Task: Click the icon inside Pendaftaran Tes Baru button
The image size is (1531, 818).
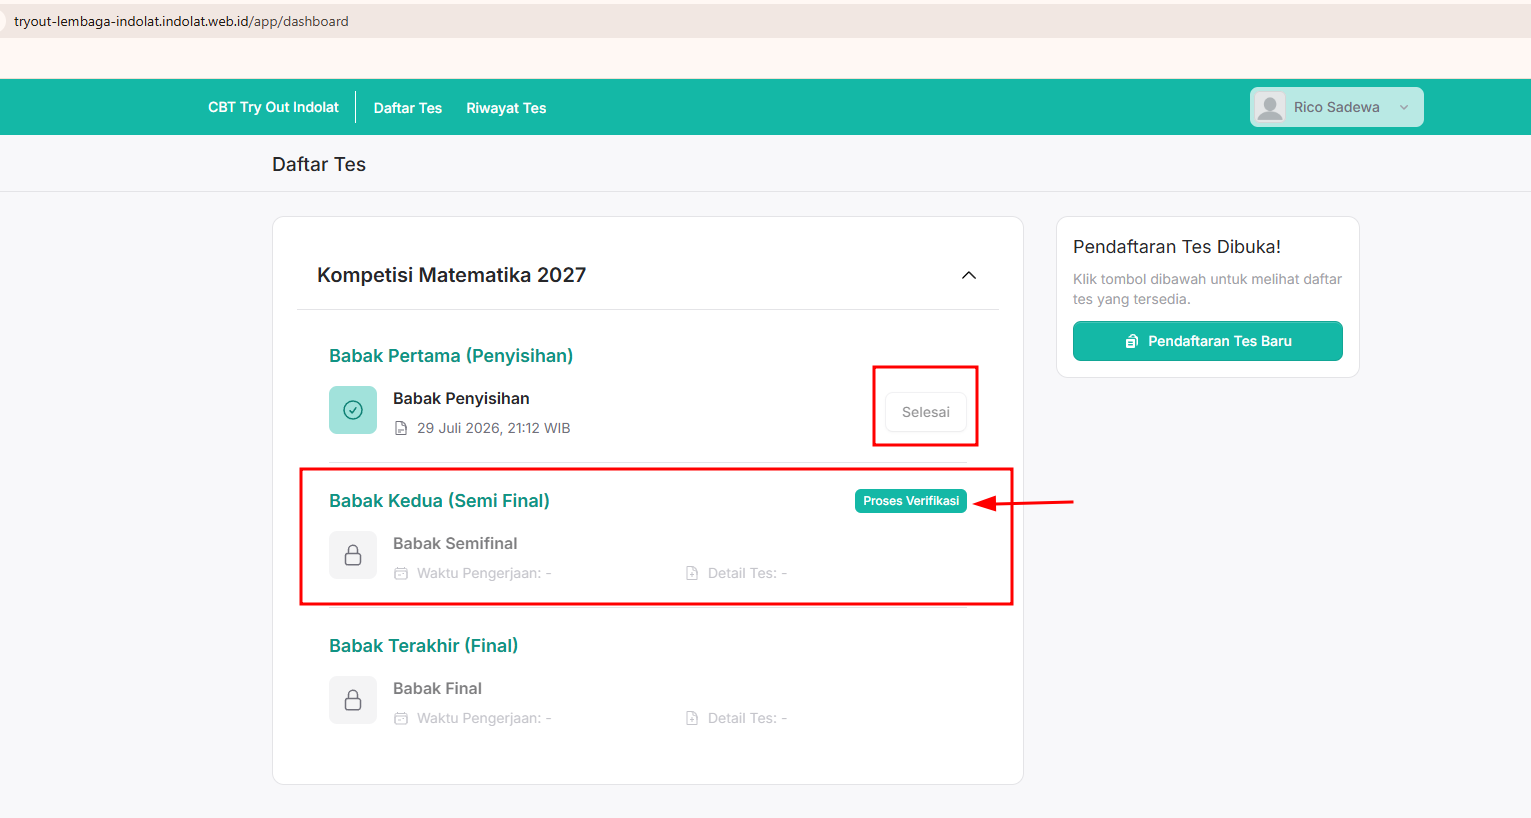Action: click(x=1132, y=341)
